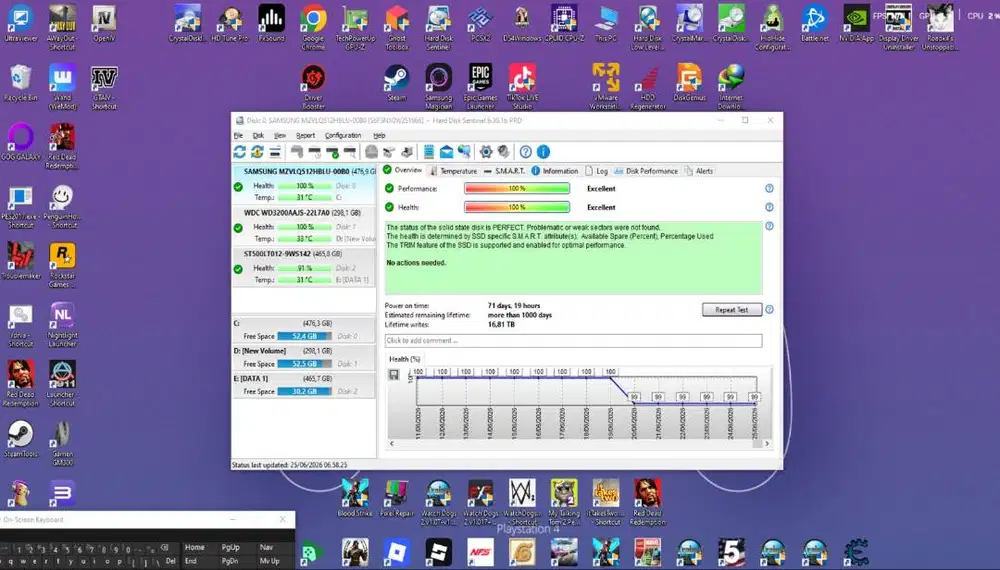Screen dimensions: 1000x570
Task: Click the Repeat Test button
Action: [x=732, y=310]
